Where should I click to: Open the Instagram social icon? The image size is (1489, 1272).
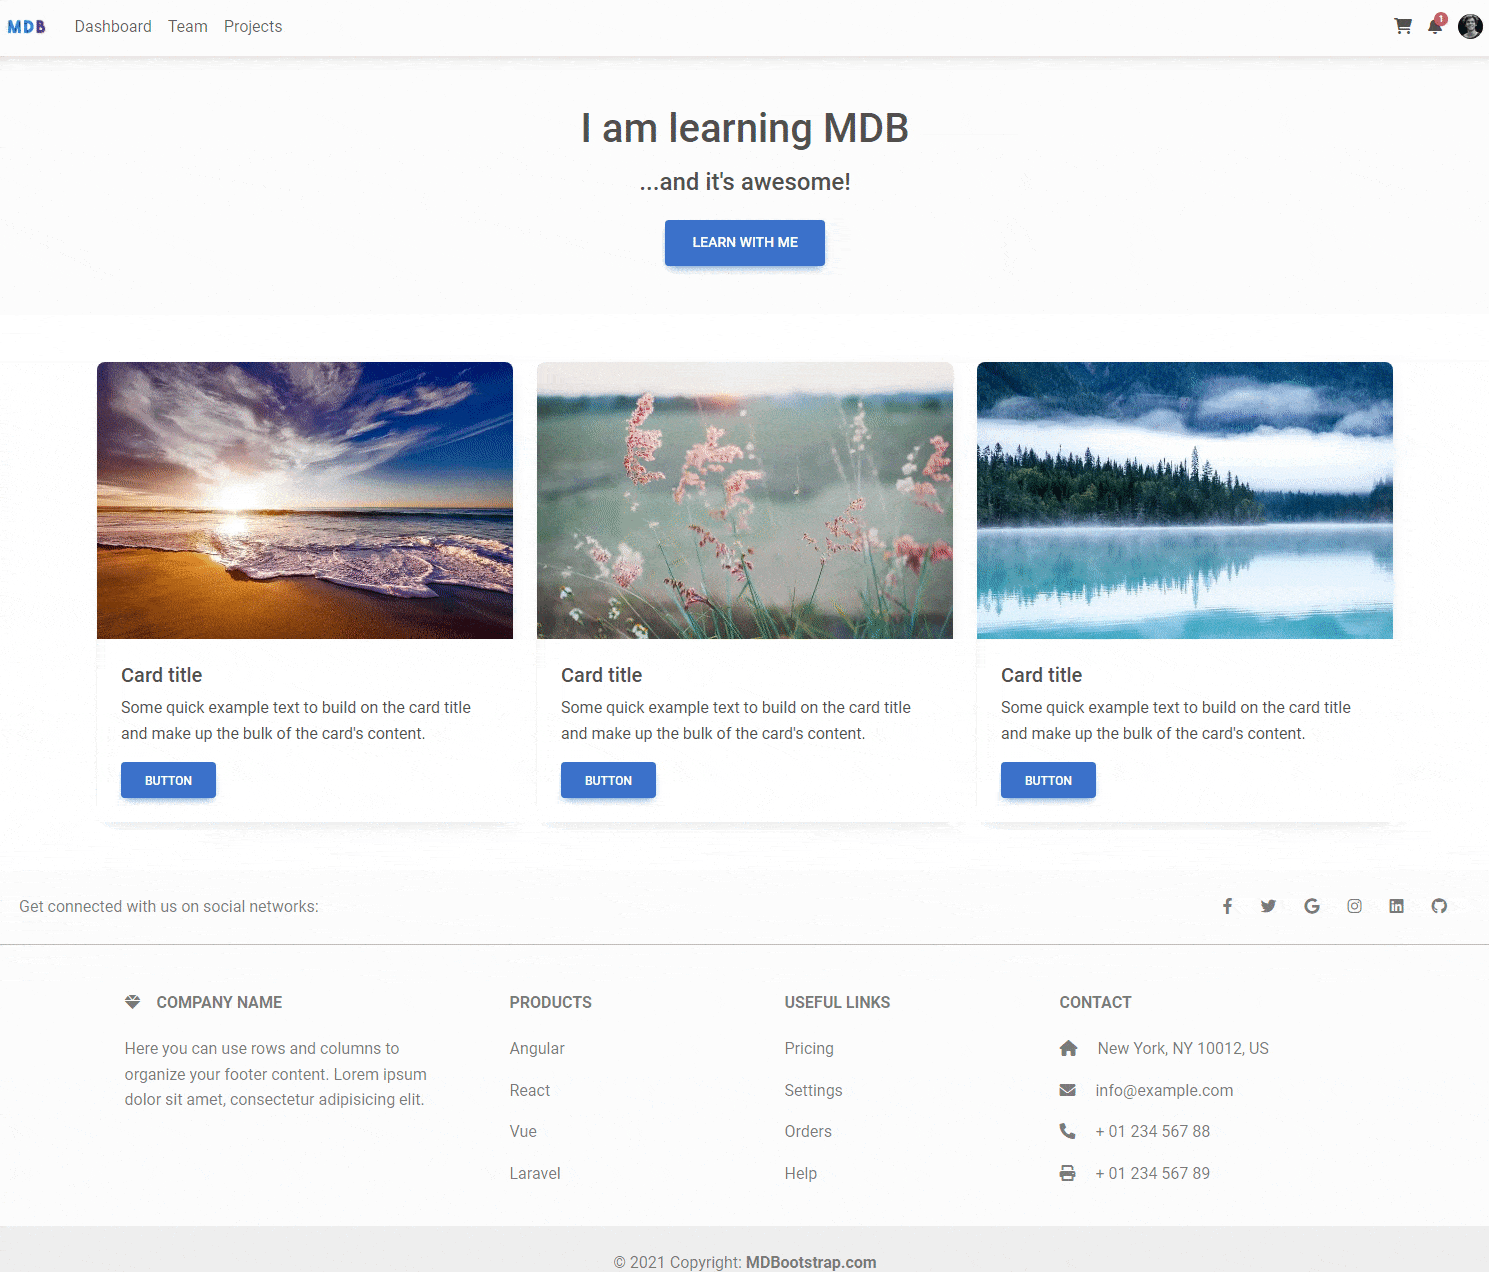click(x=1354, y=906)
